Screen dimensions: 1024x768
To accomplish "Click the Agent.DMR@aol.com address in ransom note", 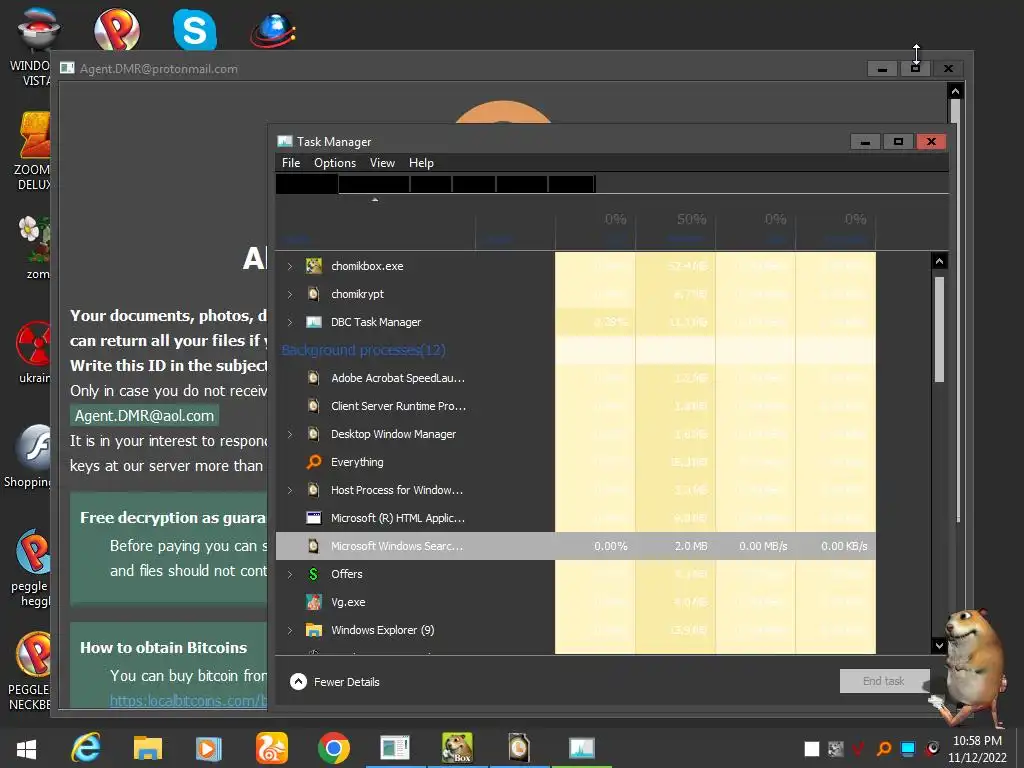I will point(144,416).
